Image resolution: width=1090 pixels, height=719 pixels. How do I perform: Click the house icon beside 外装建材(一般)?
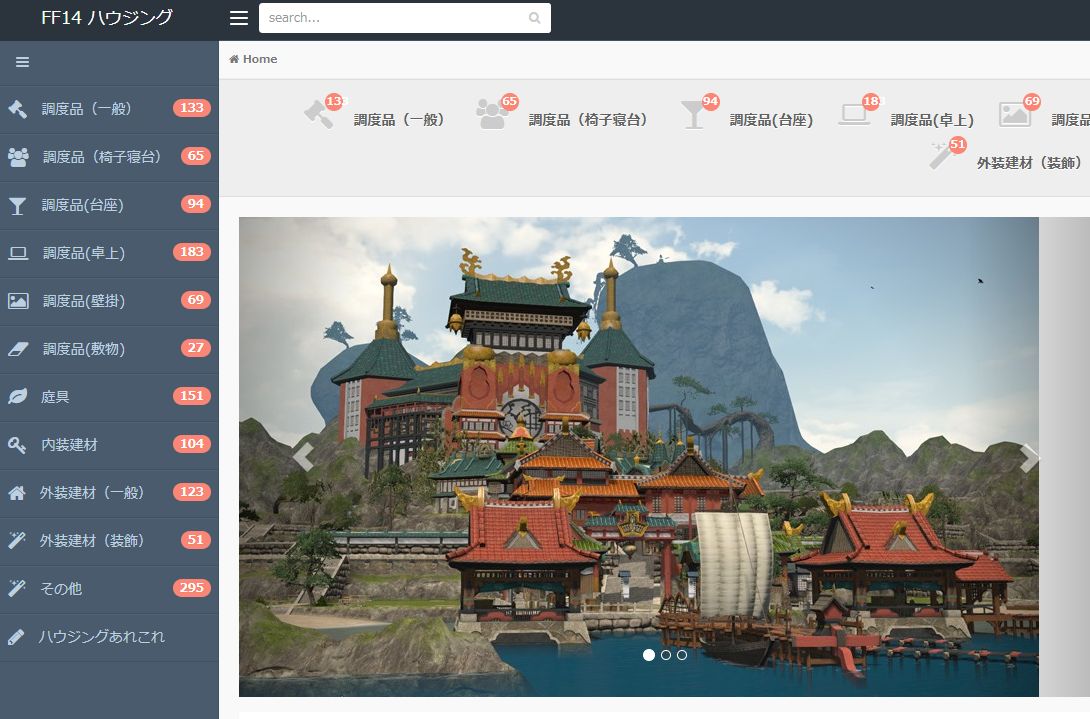(x=17, y=493)
